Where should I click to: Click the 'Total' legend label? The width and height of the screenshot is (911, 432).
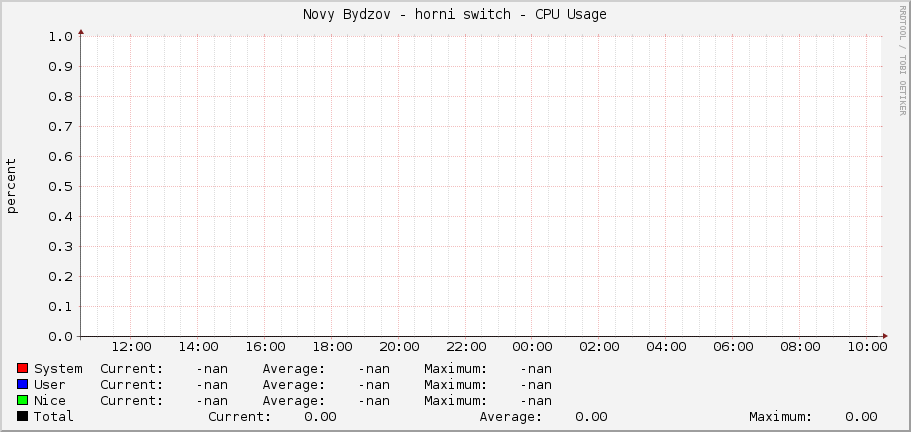click(54, 416)
